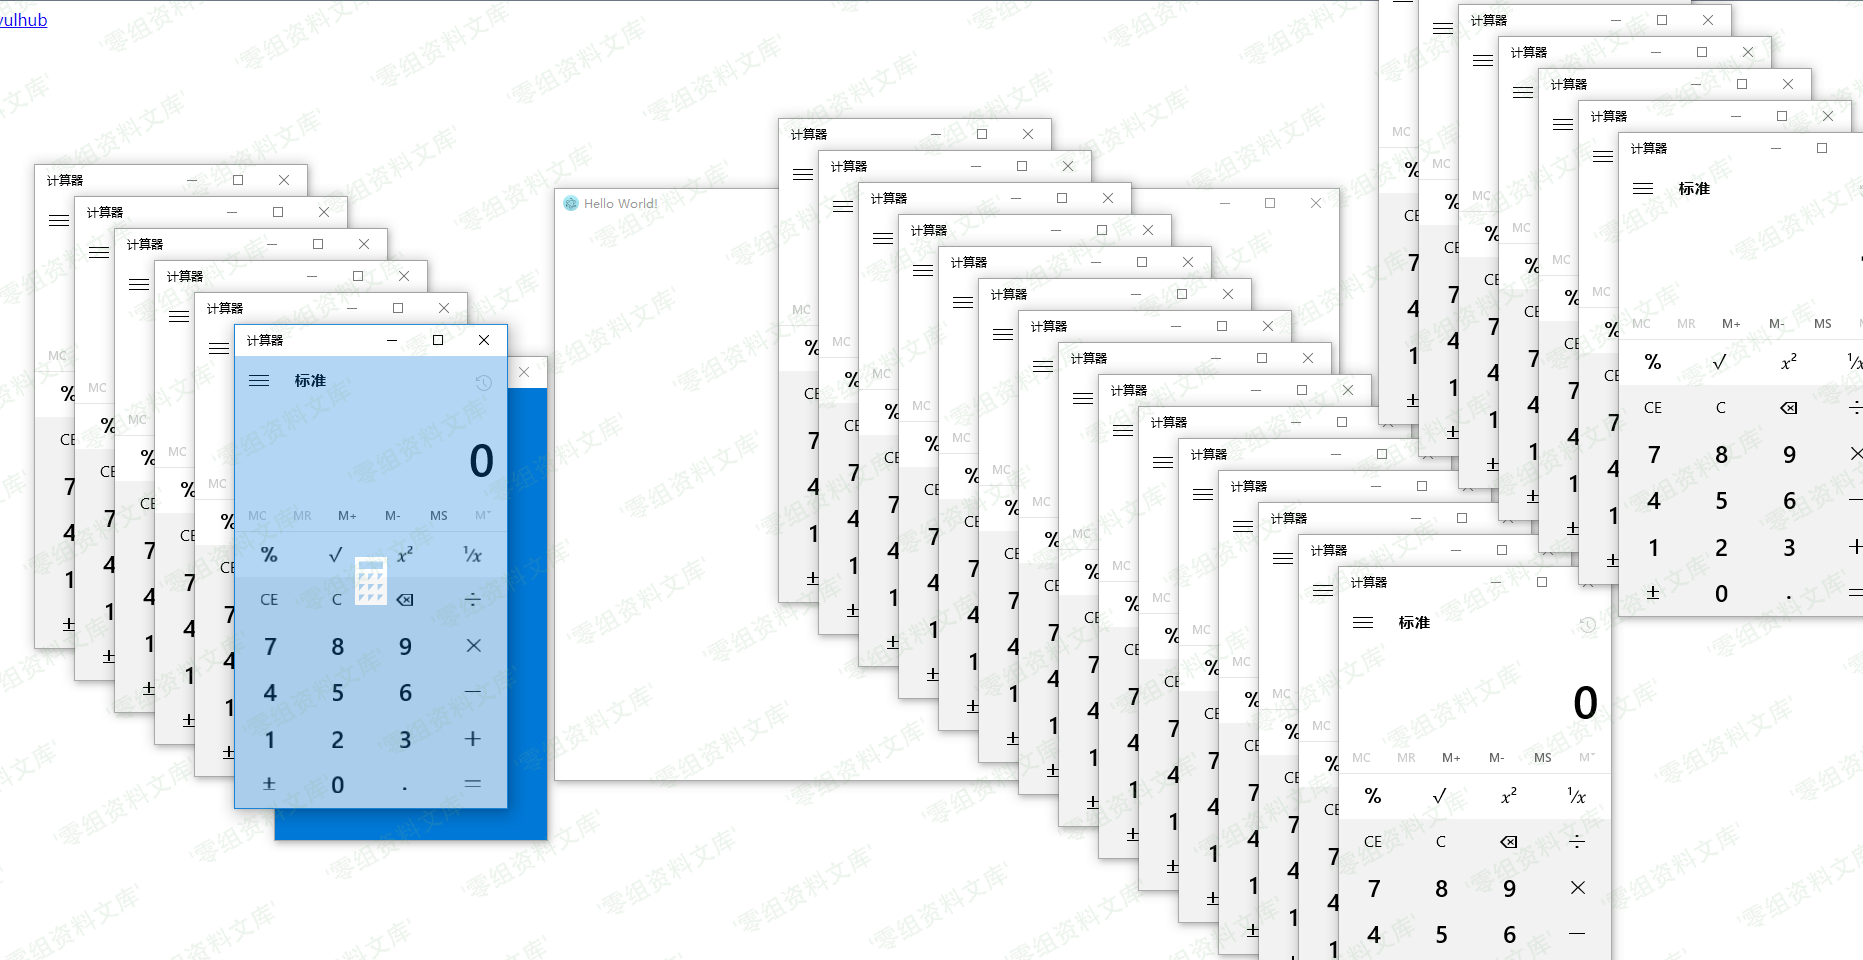Open the vulhub link at top-left
The image size is (1863, 960).
(23, 20)
